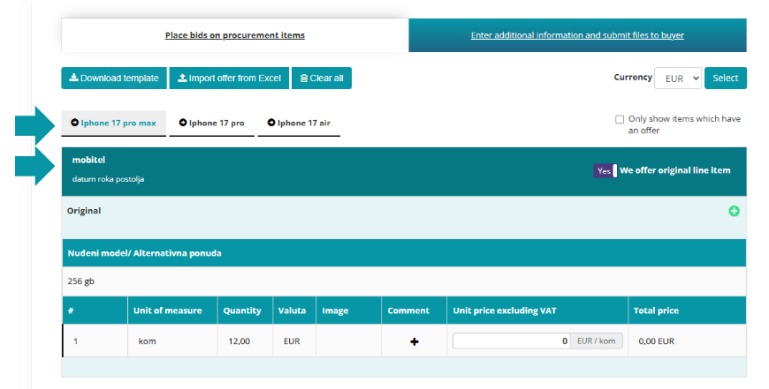769x389 pixels.
Task: Click the unit price excluding VAT field
Action: 512,341
